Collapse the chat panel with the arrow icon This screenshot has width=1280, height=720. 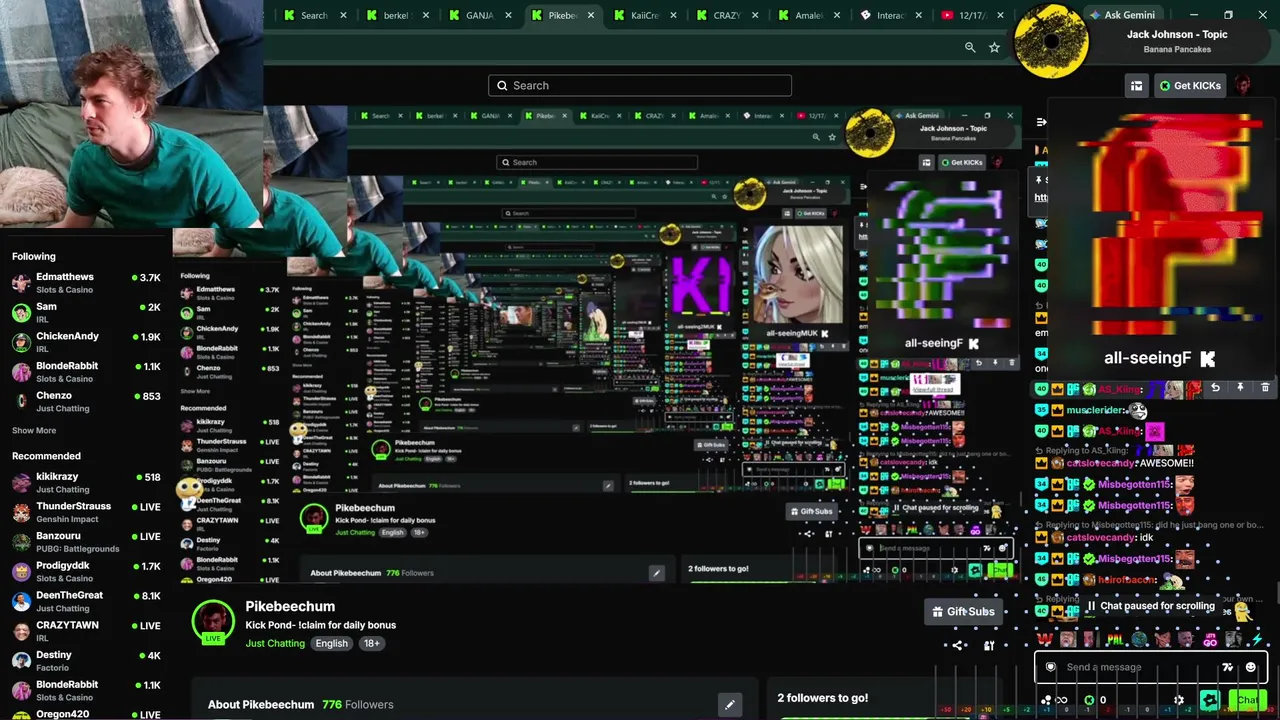point(1041,122)
